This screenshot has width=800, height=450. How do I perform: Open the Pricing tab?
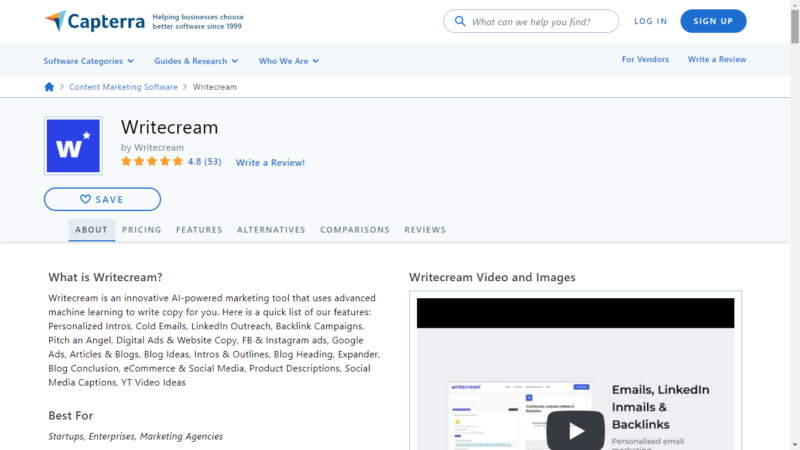point(141,230)
